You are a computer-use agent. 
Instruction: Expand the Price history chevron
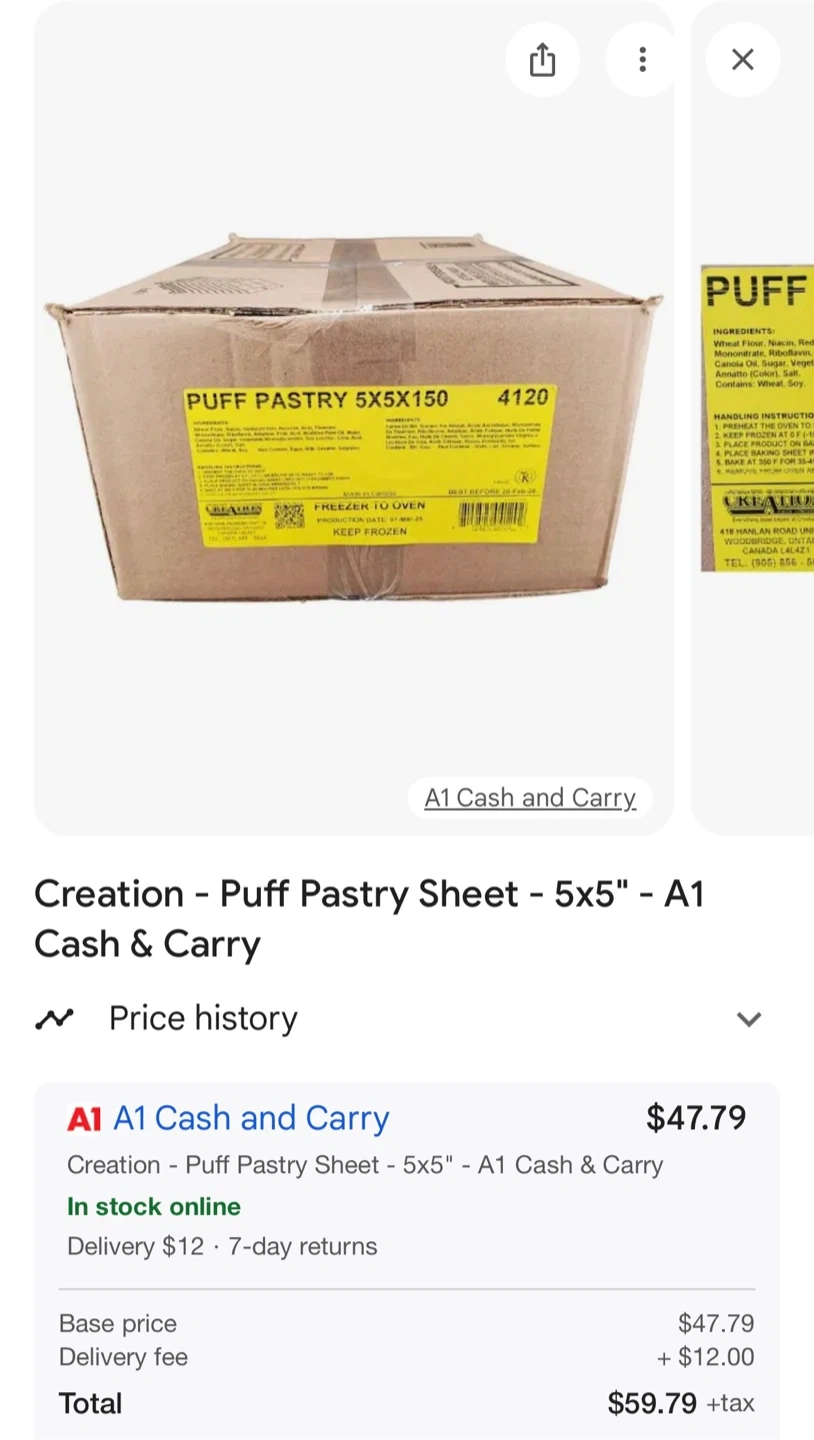tap(748, 1019)
